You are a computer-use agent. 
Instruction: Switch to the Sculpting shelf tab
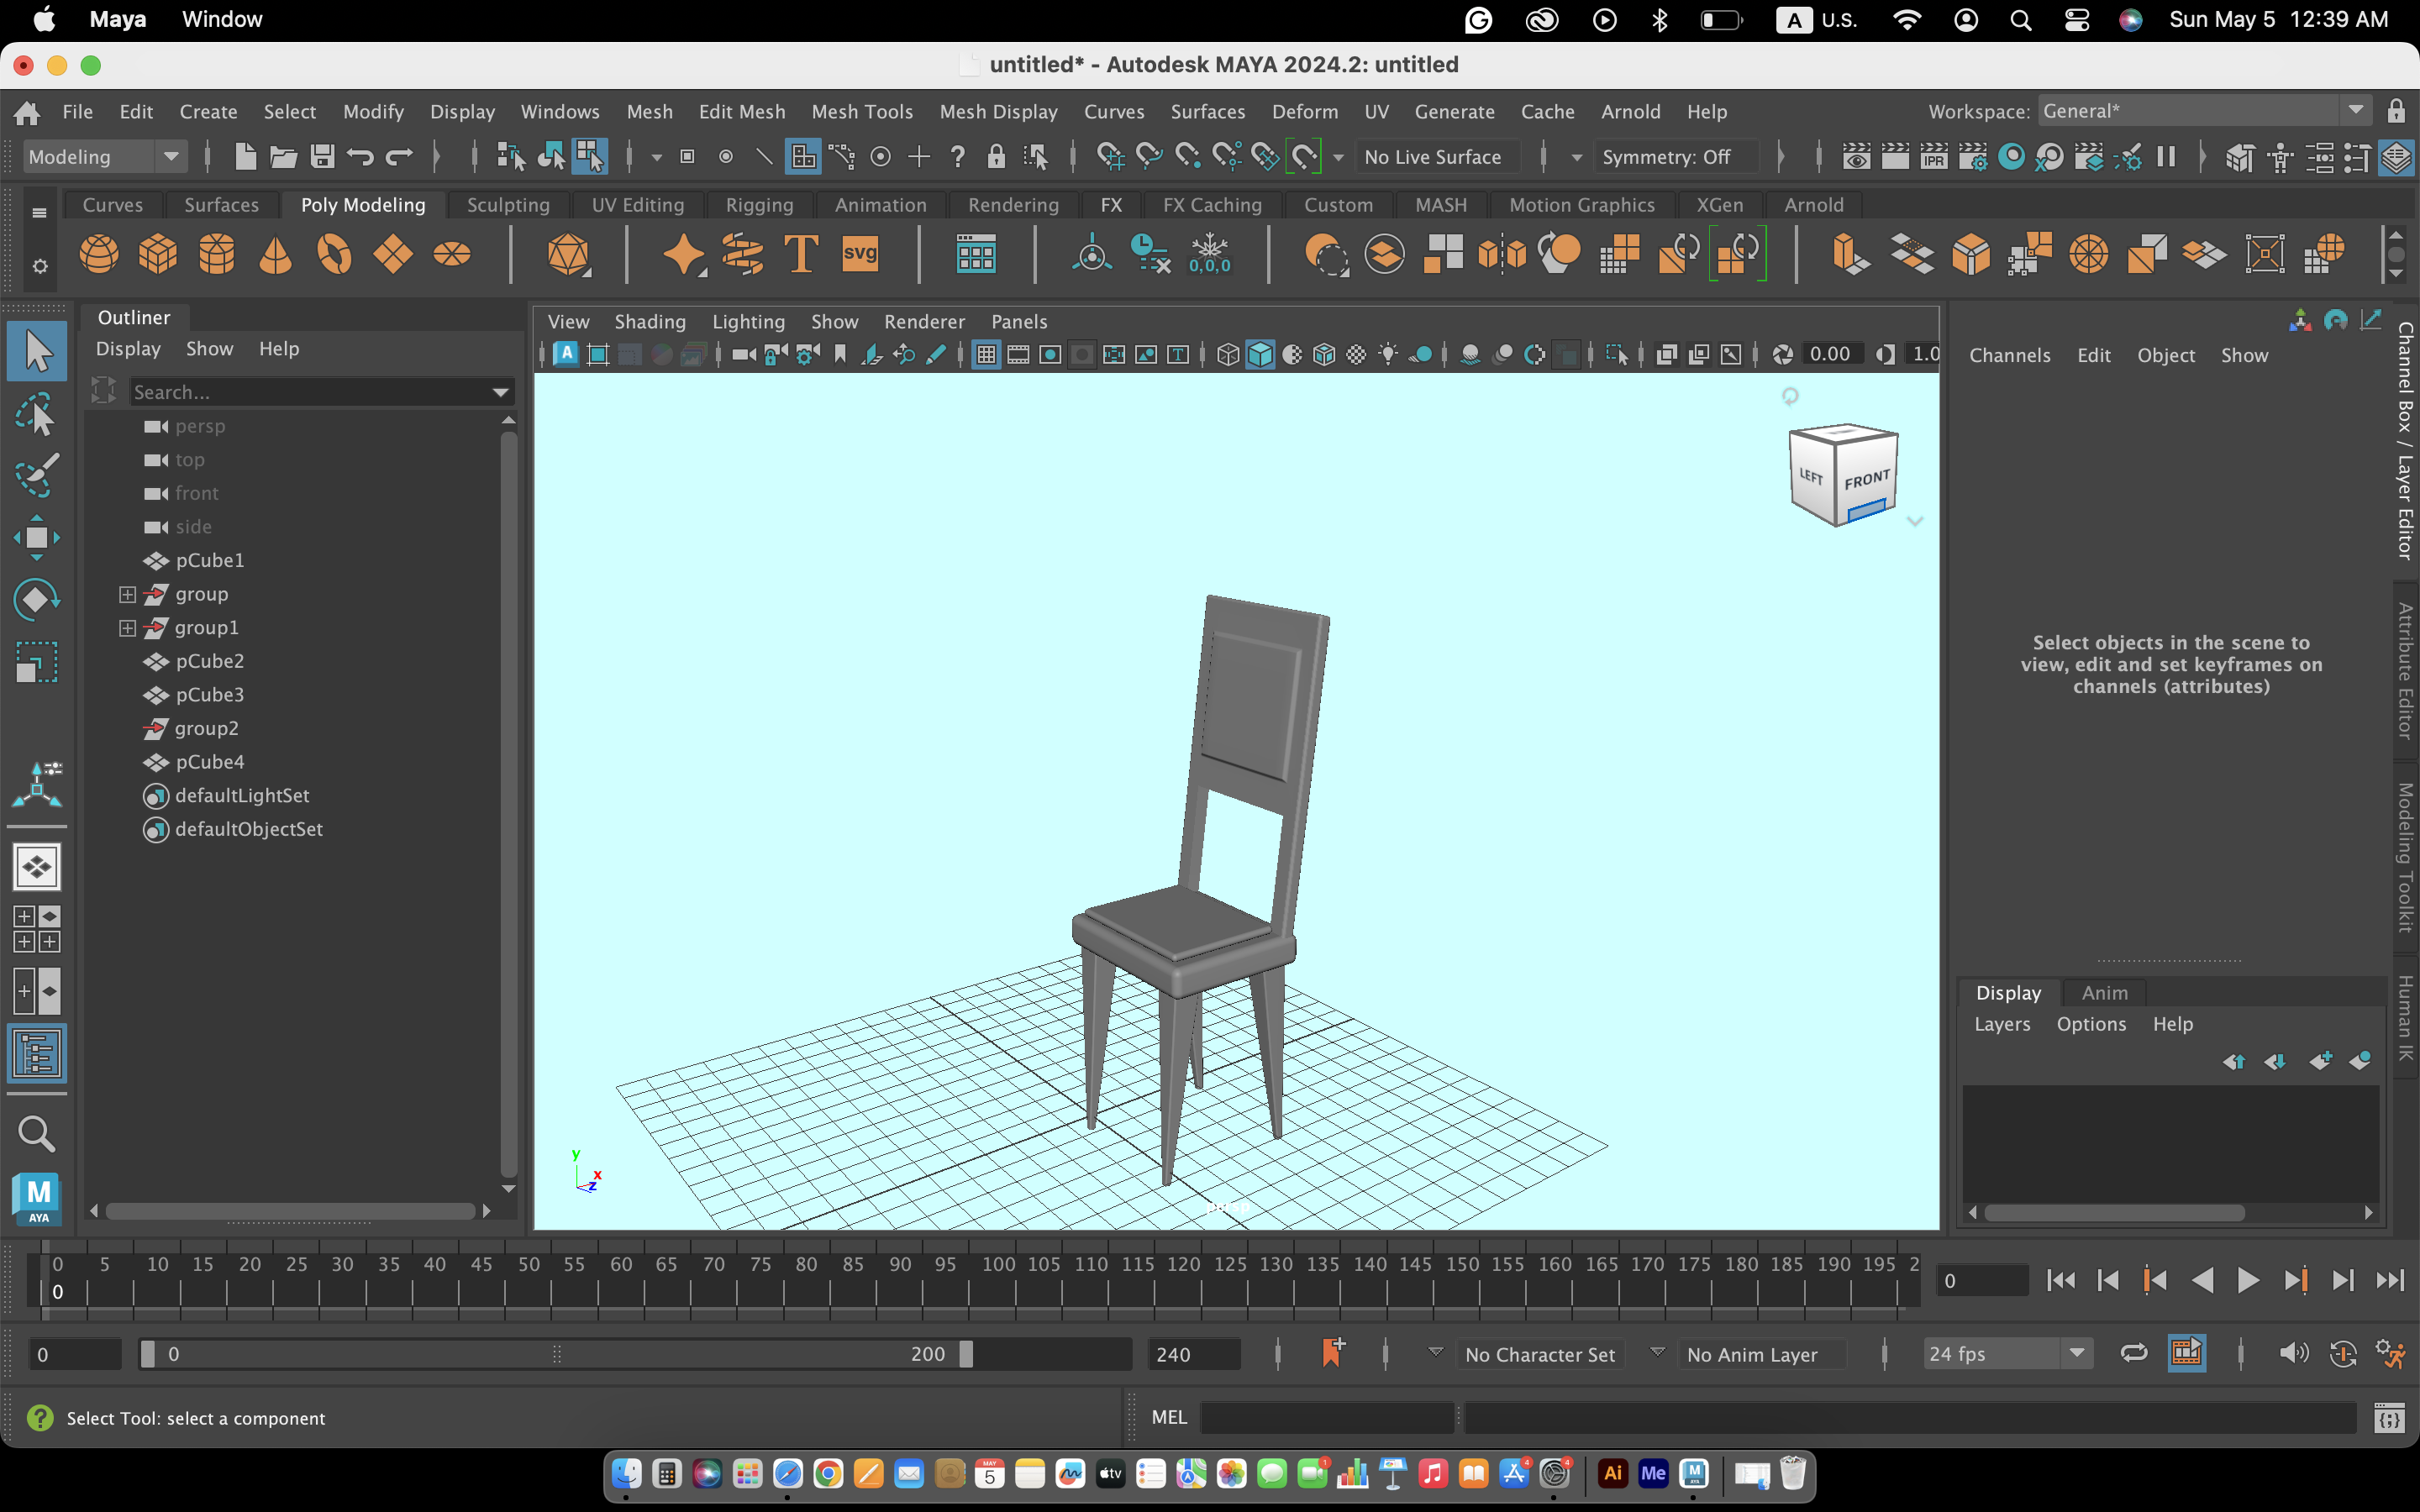pyautogui.click(x=508, y=205)
